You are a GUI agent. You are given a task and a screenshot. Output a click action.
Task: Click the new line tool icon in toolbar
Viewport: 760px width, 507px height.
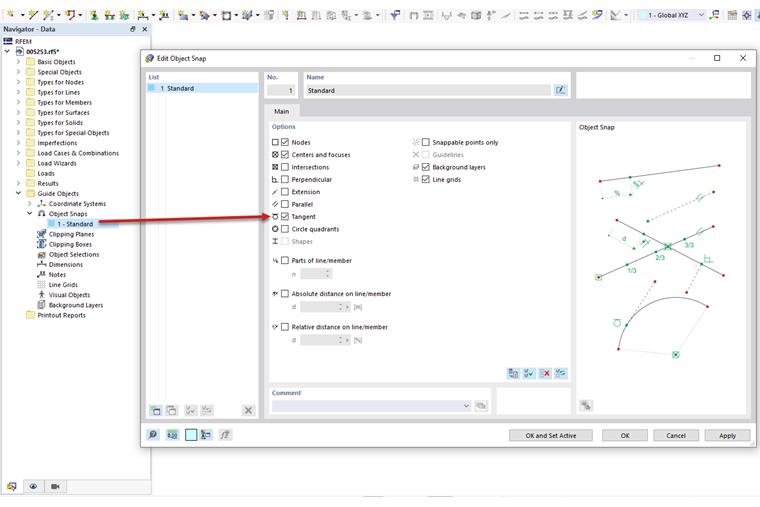[x=33, y=16]
